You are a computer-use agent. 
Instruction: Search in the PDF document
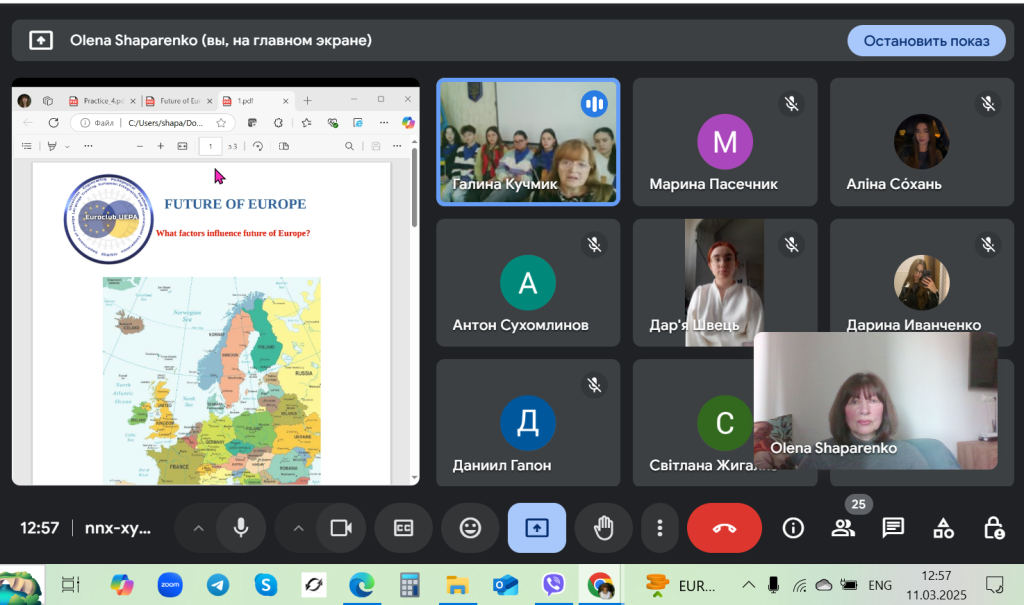[349, 146]
